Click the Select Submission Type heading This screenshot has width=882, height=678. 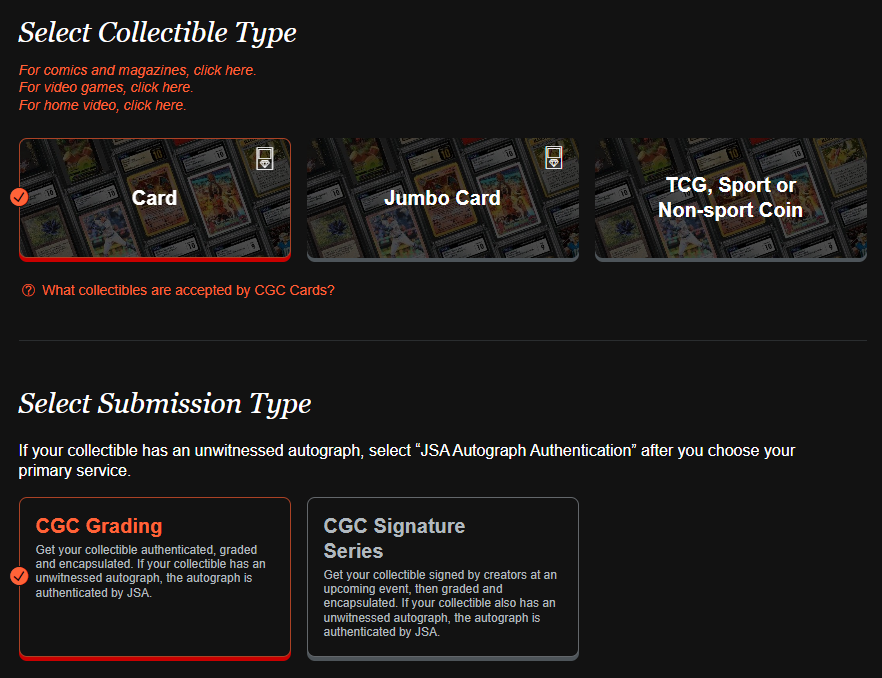point(164,403)
